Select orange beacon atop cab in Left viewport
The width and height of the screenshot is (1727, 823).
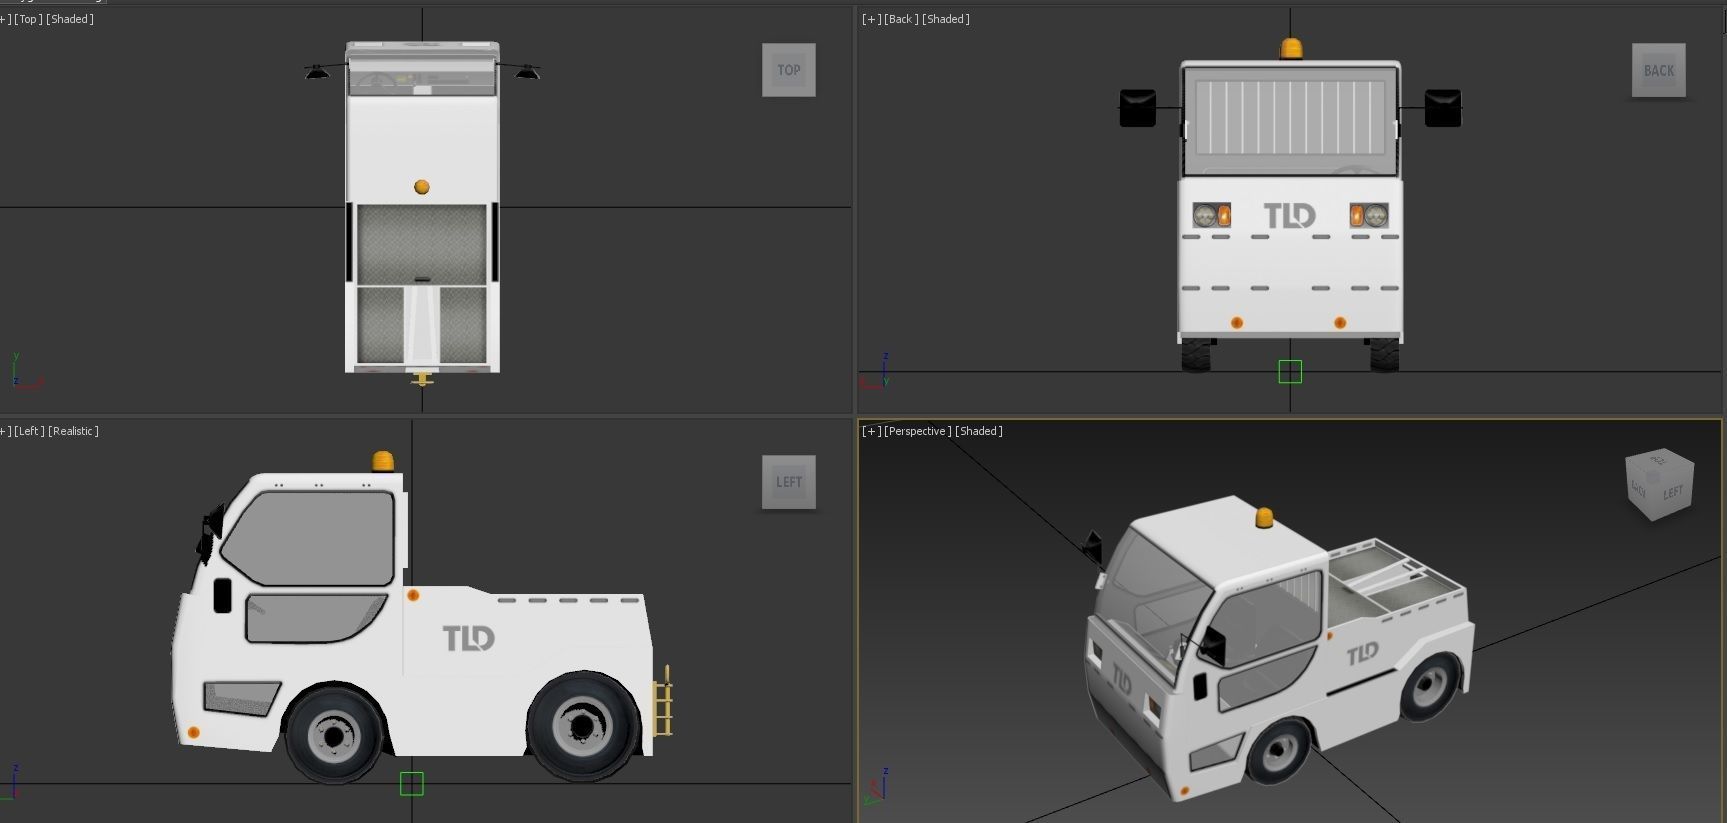tap(383, 461)
